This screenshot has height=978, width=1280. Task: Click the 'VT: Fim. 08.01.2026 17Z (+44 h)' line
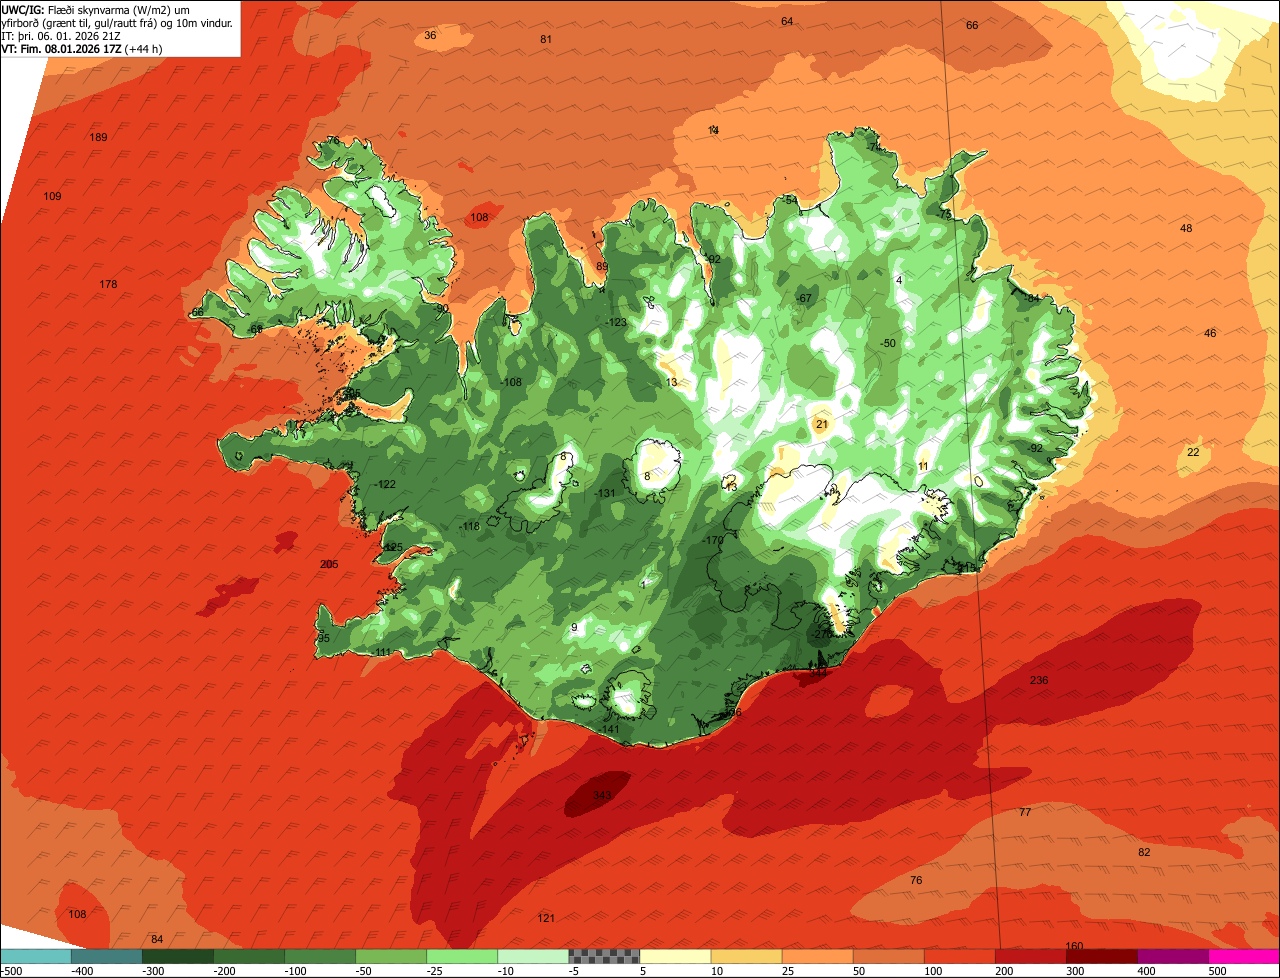(x=82, y=48)
